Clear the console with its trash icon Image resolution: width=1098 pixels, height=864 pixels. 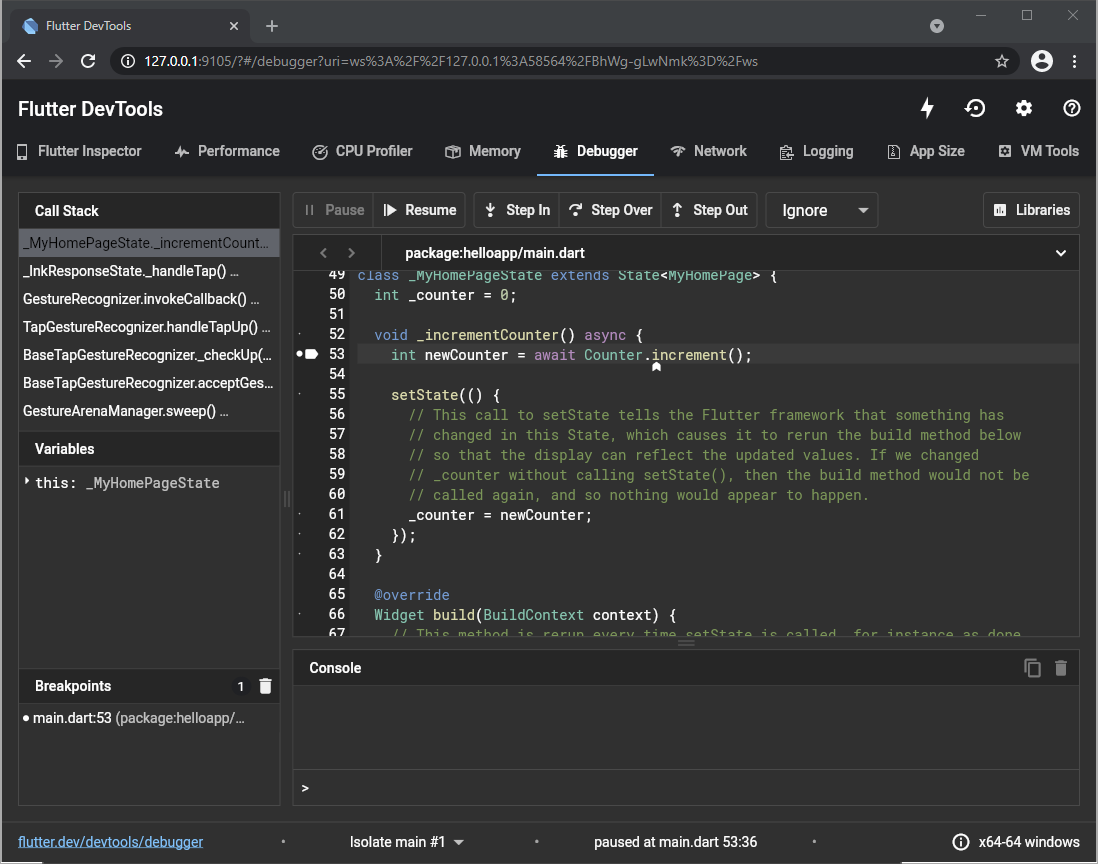(x=1061, y=668)
